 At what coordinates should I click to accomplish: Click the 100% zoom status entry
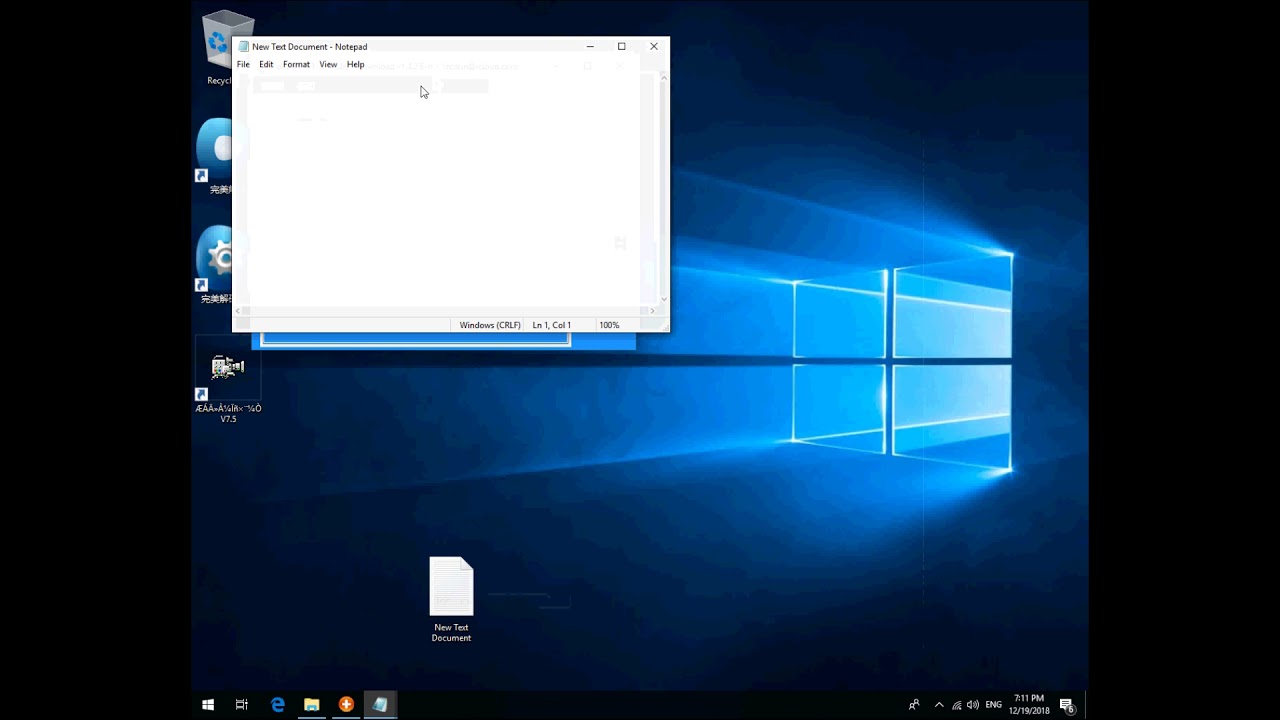609,325
